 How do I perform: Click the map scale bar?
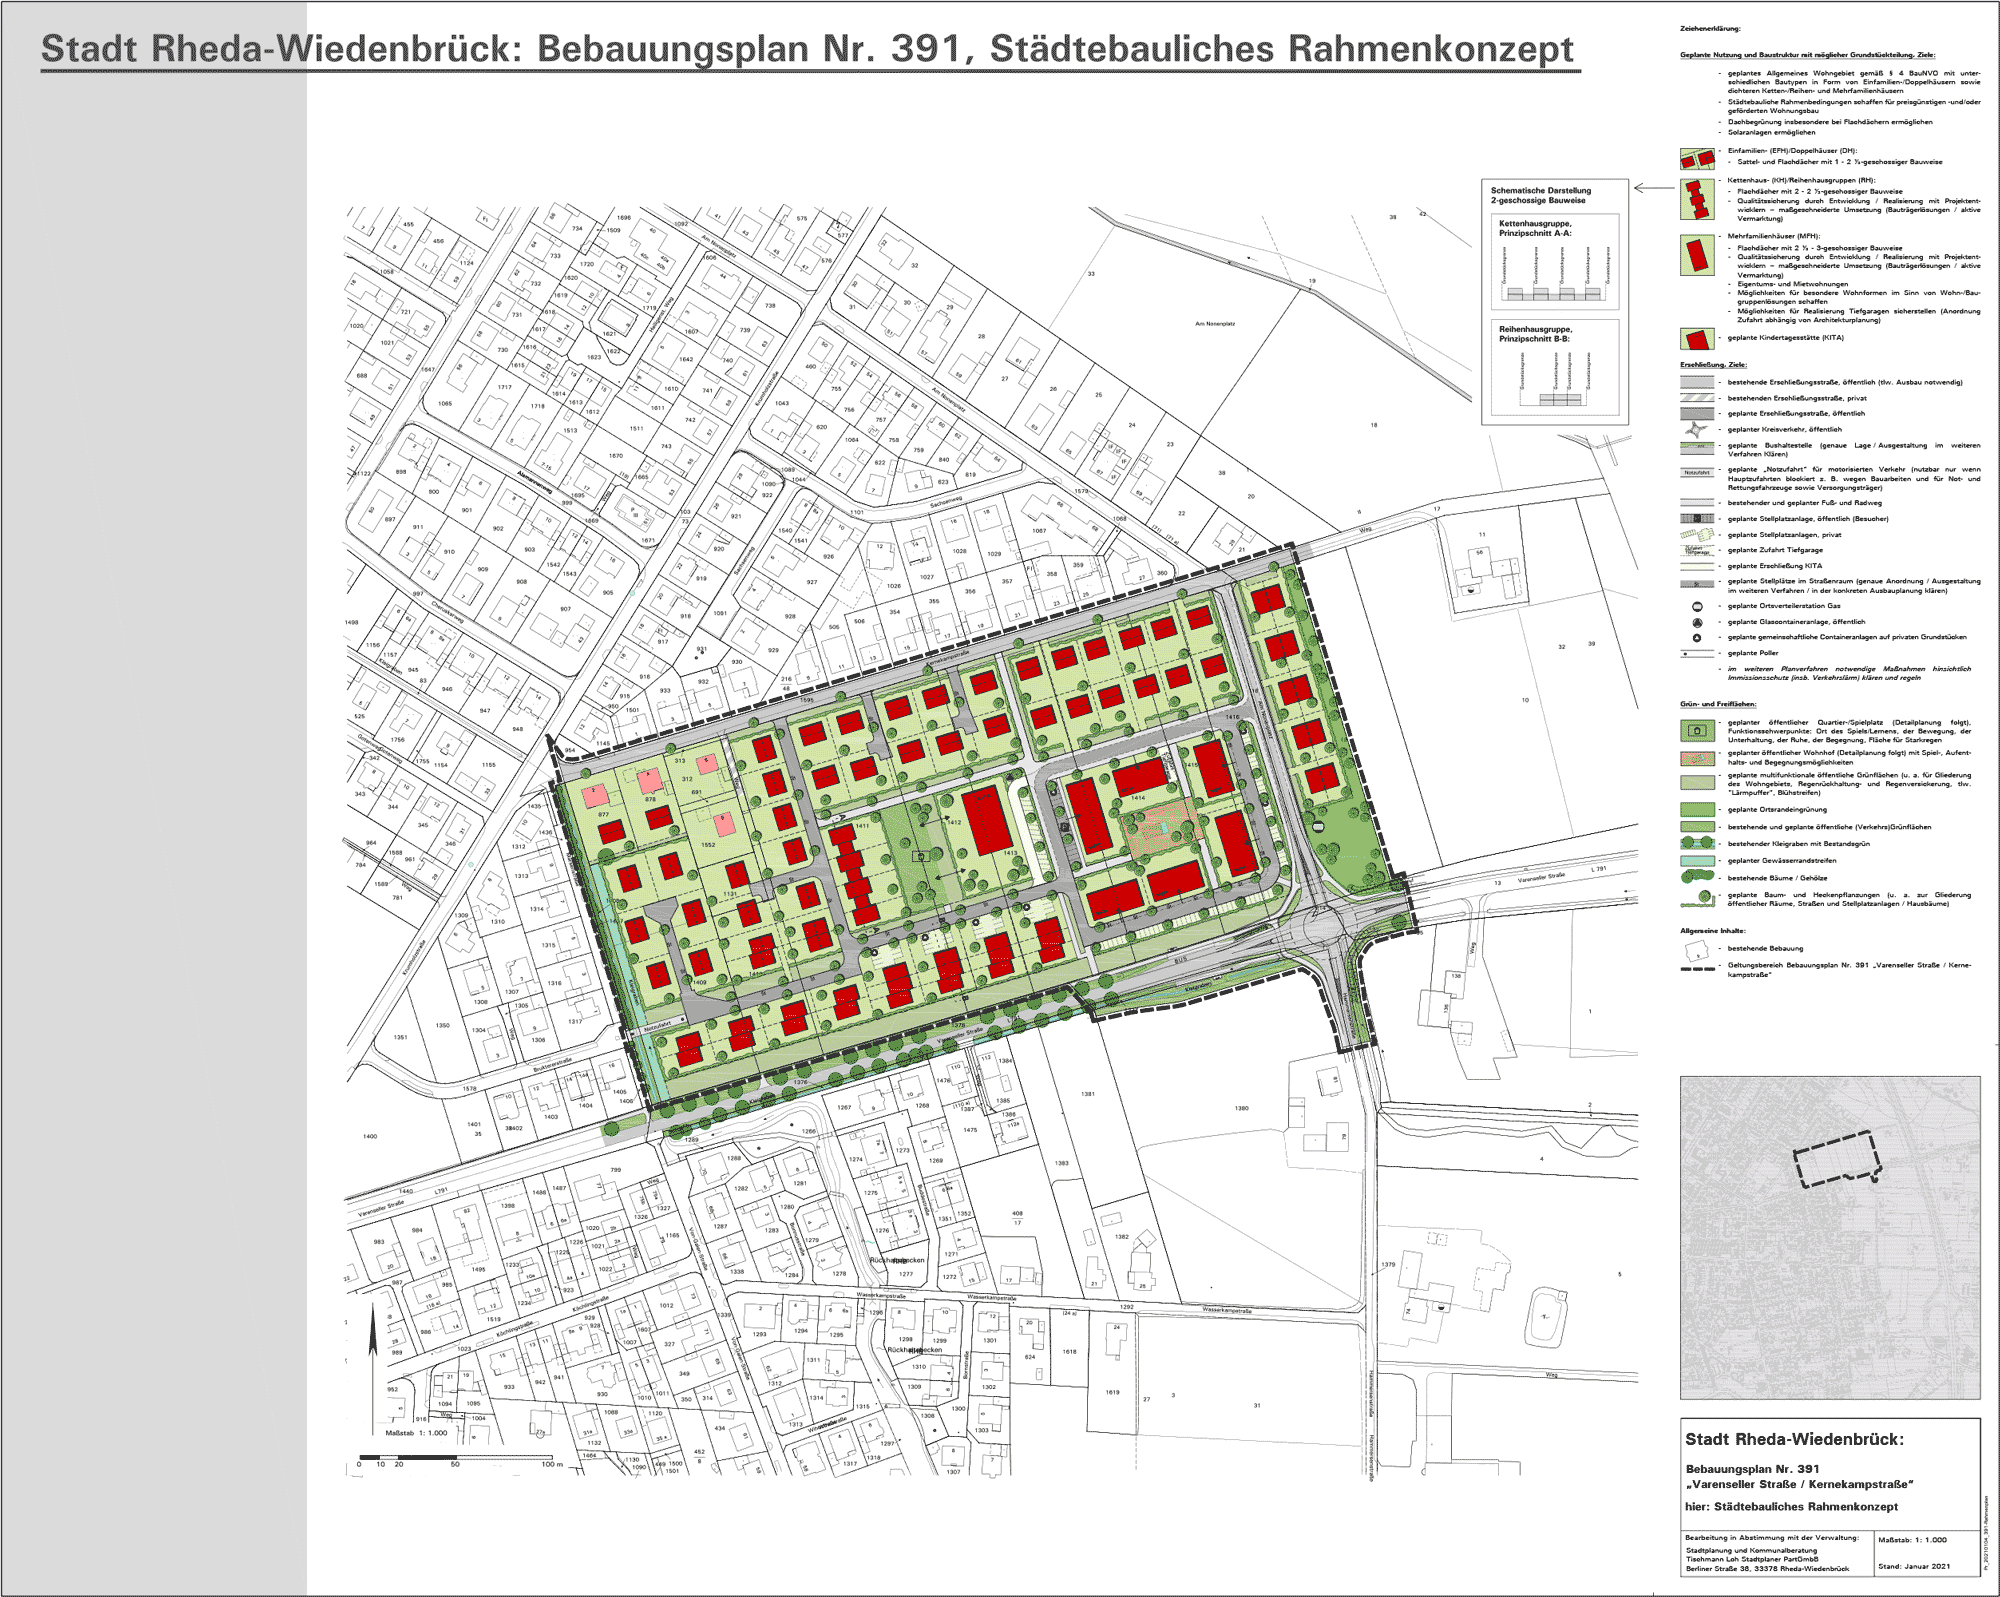click(x=458, y=1456)
